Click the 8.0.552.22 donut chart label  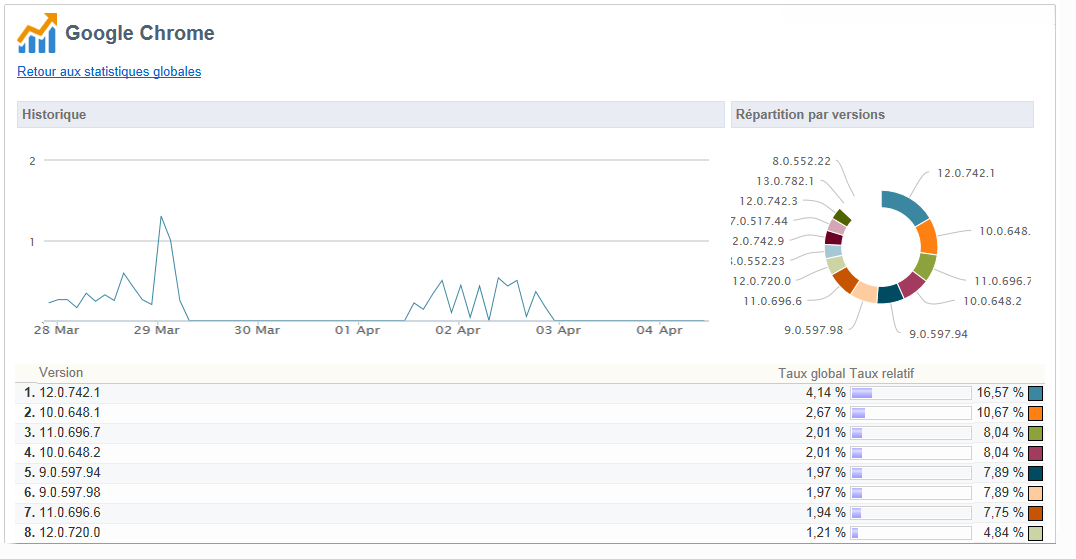pos(802,161)
